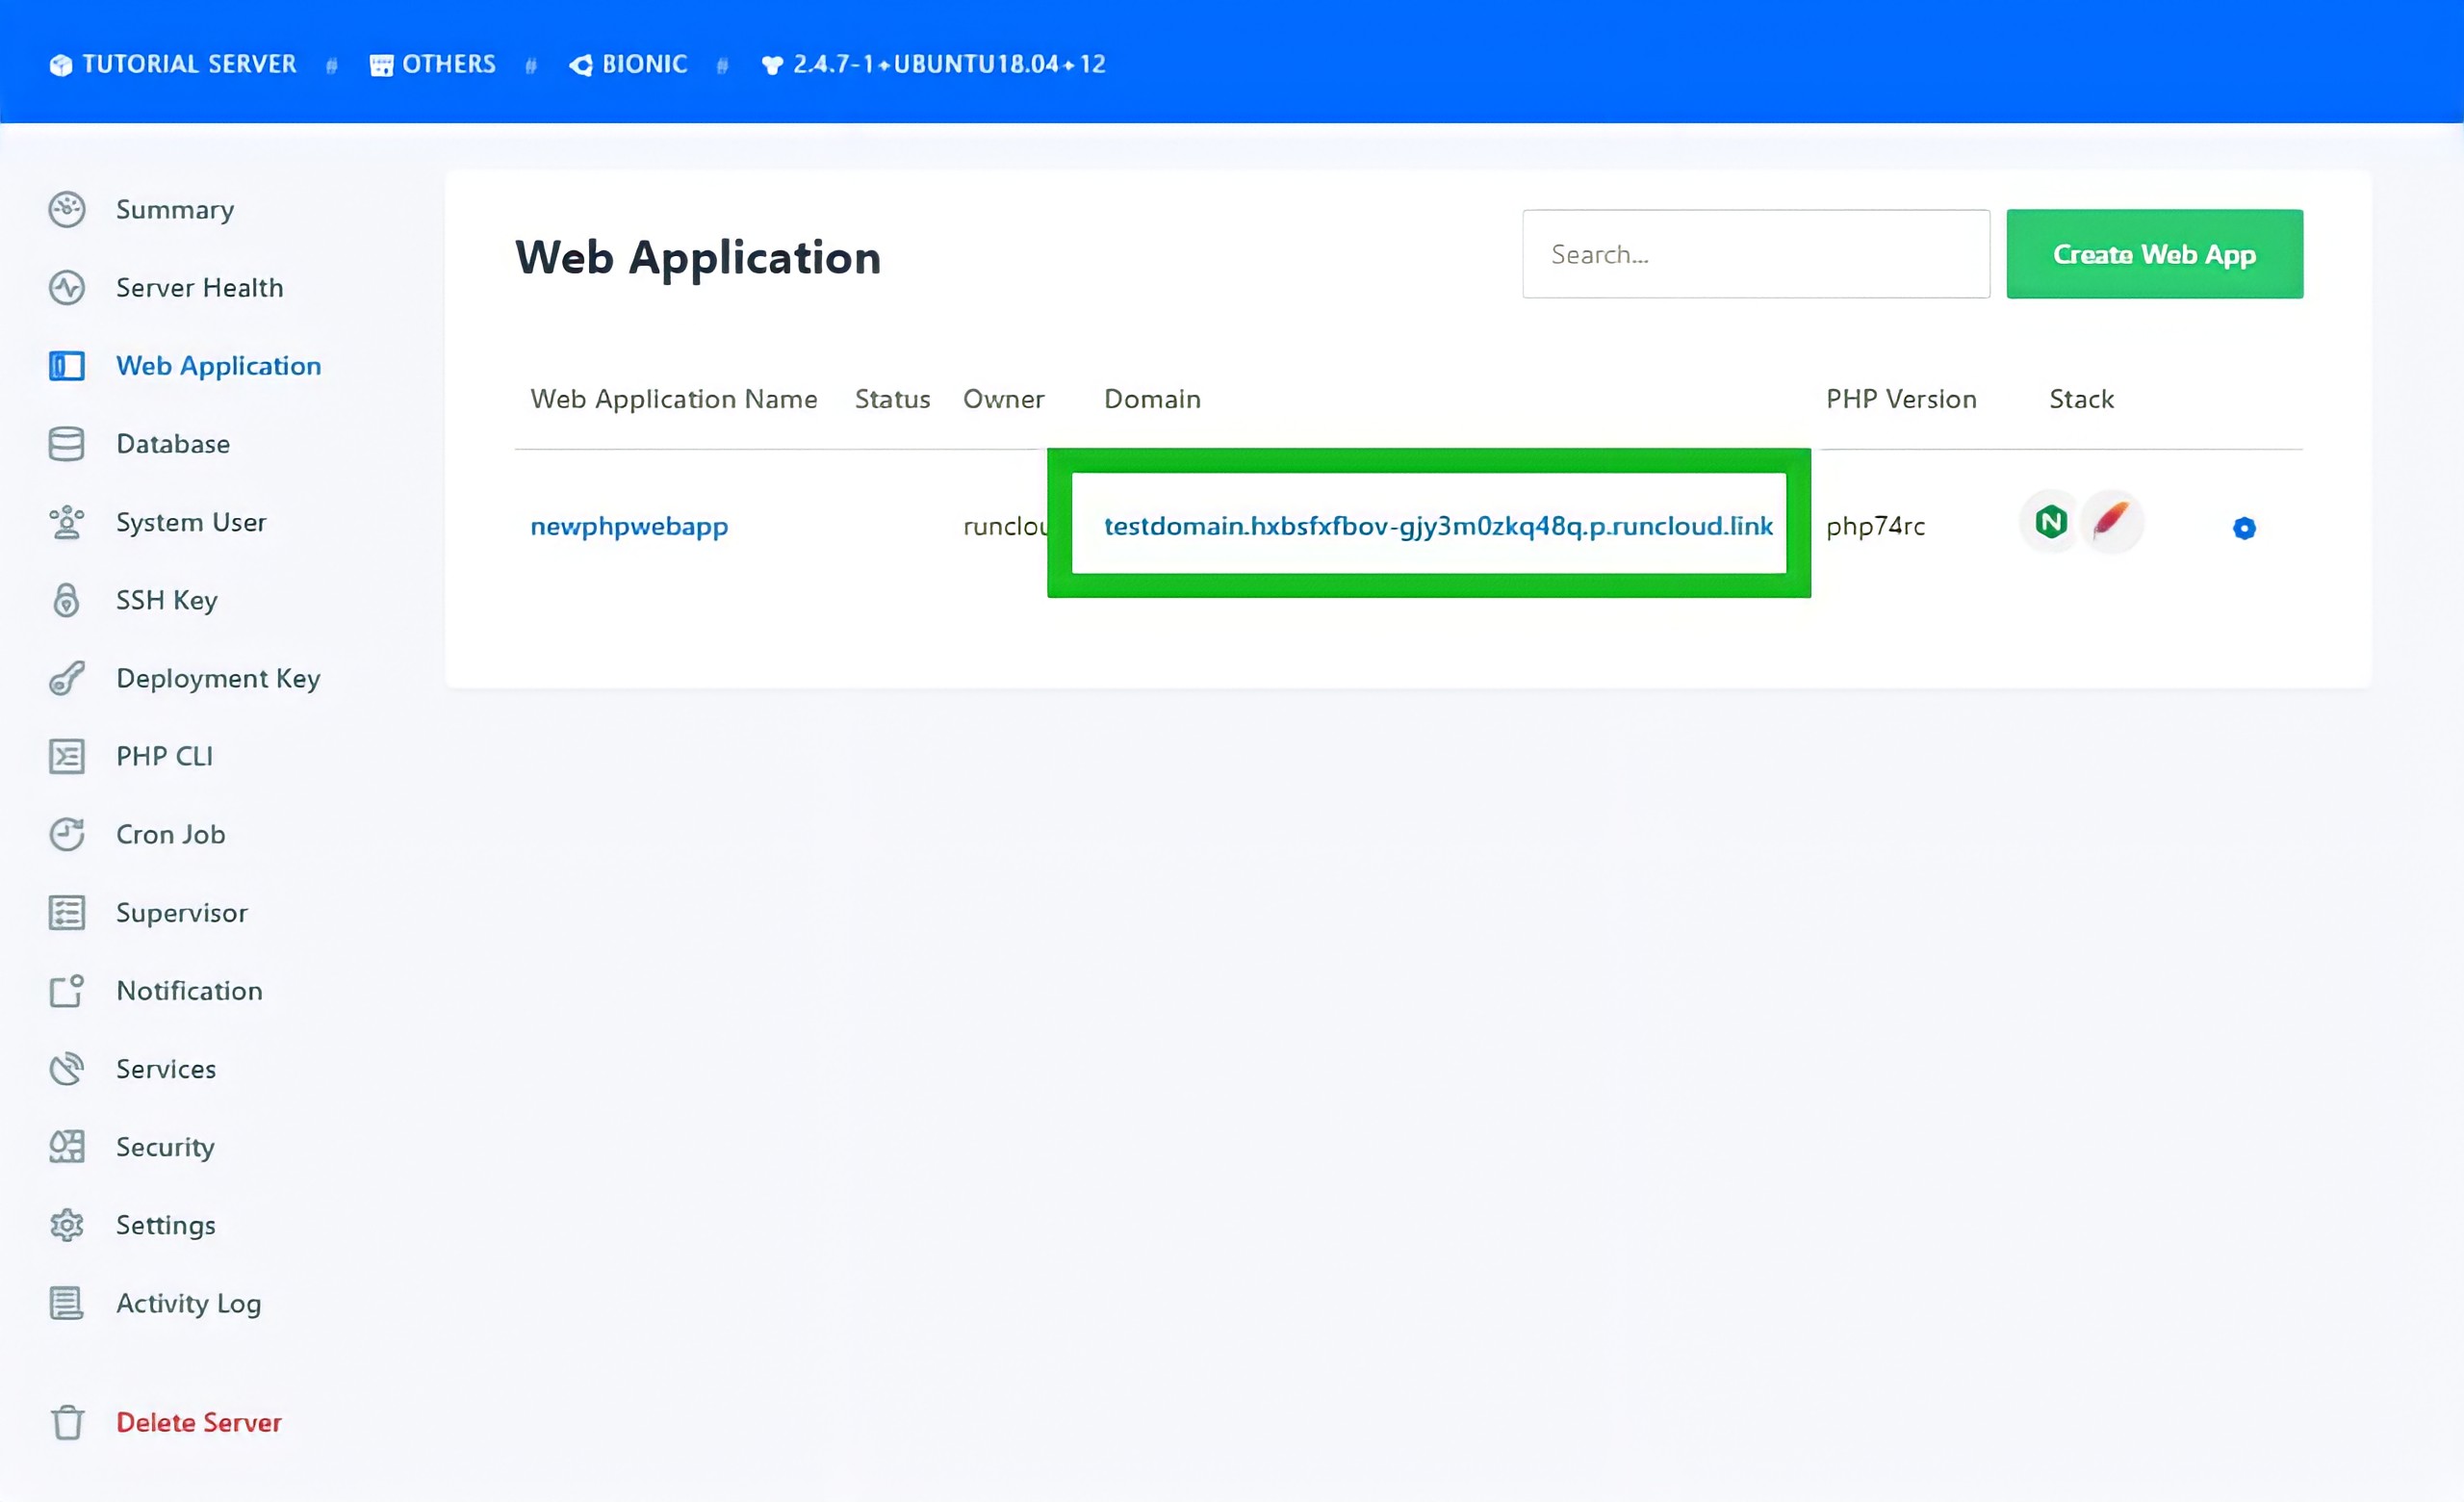Open the Services page

pyautogui.click(x=166, y=1069)
